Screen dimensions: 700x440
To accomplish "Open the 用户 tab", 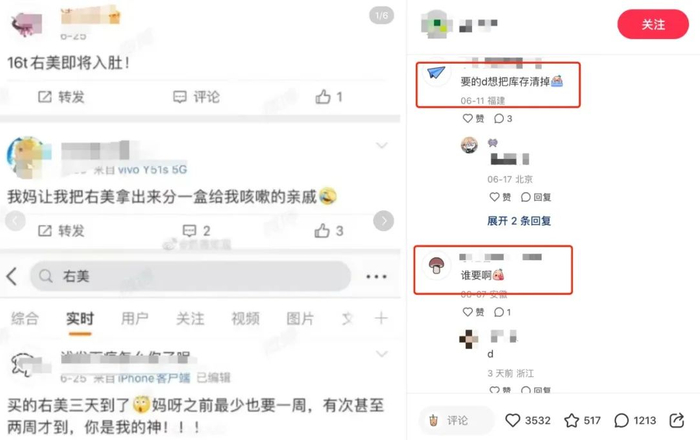I will click(135, 319).
